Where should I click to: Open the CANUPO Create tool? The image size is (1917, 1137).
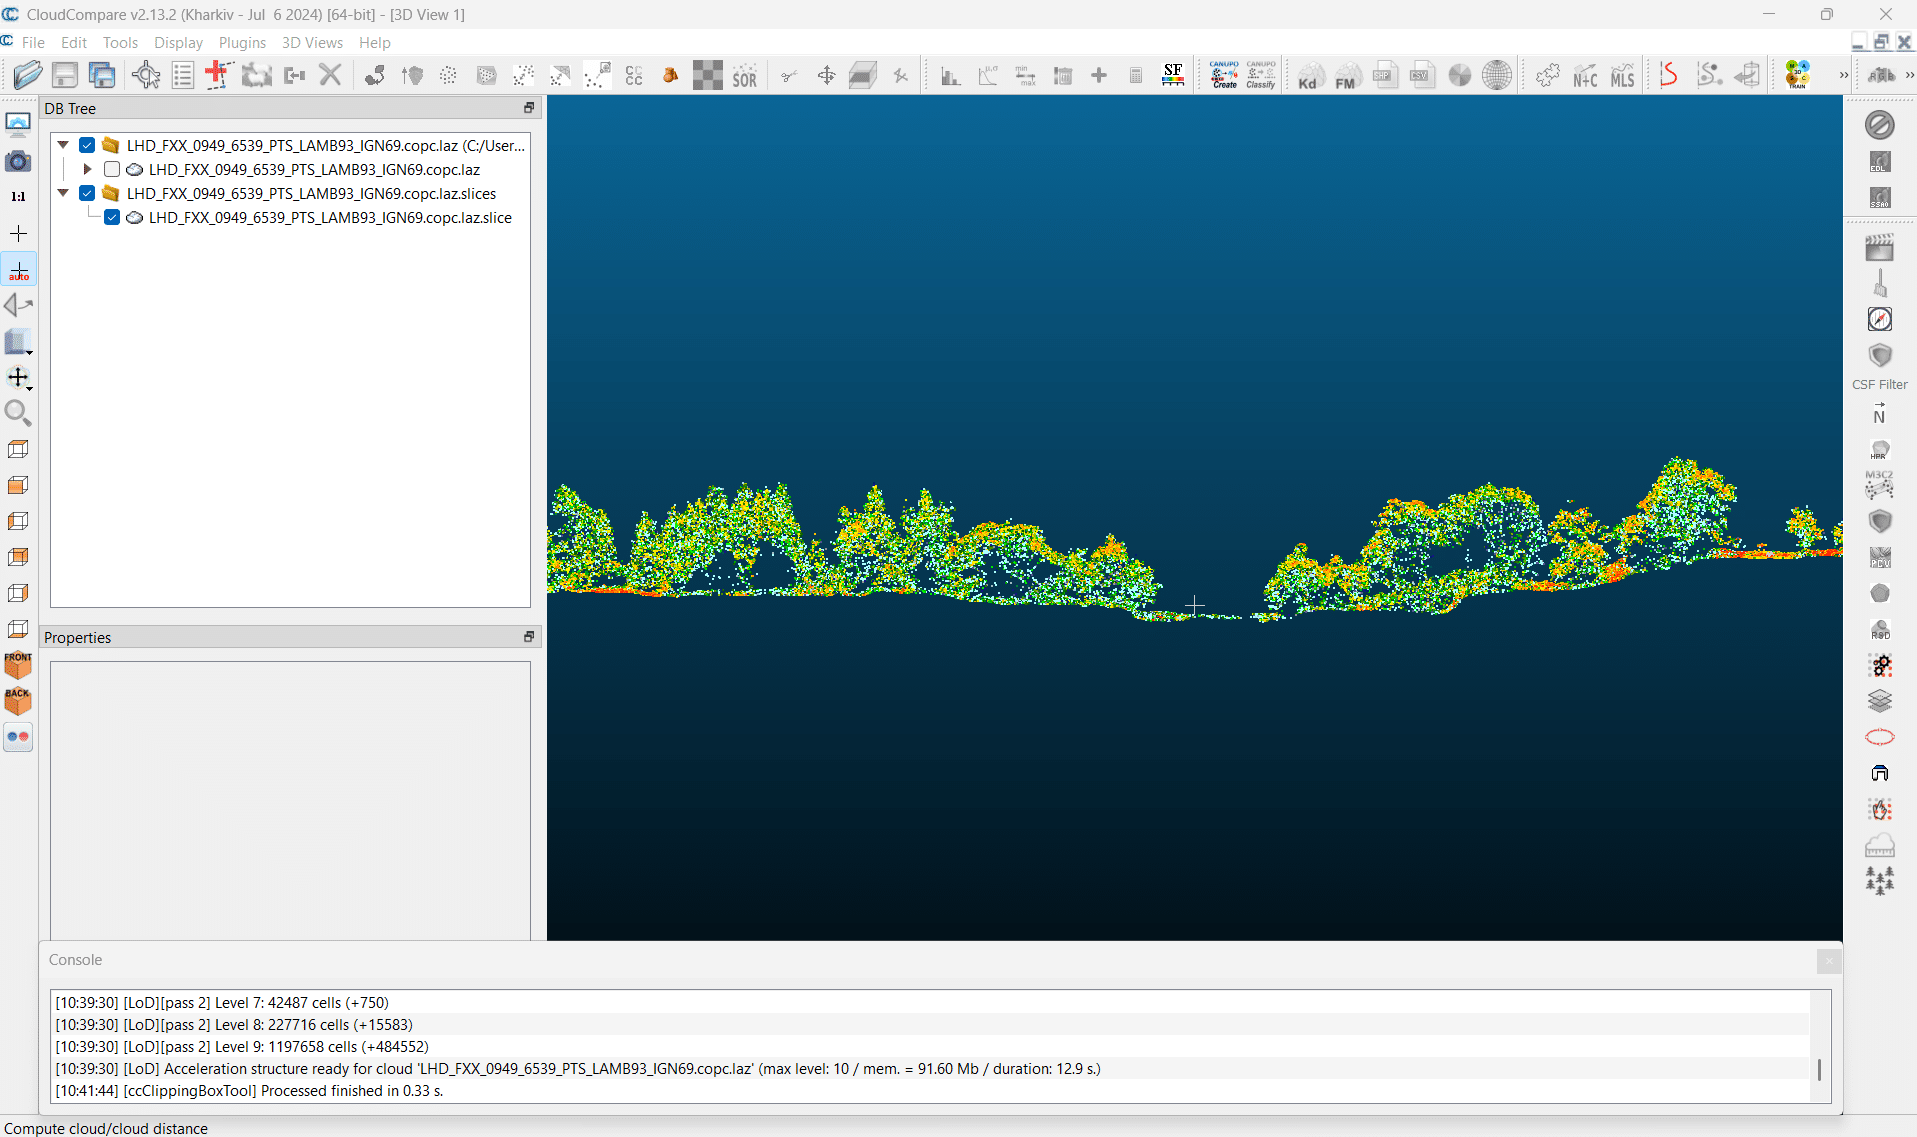click(1224, 75)
